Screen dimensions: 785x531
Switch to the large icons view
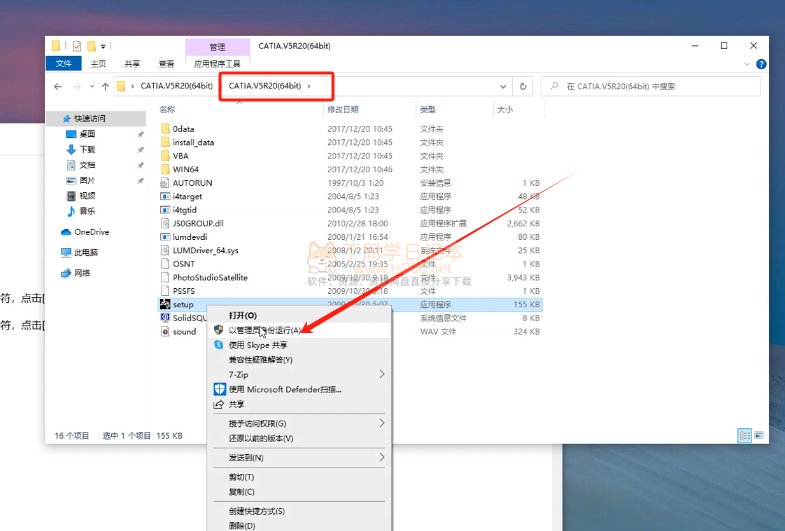click(x=759, y=436)
